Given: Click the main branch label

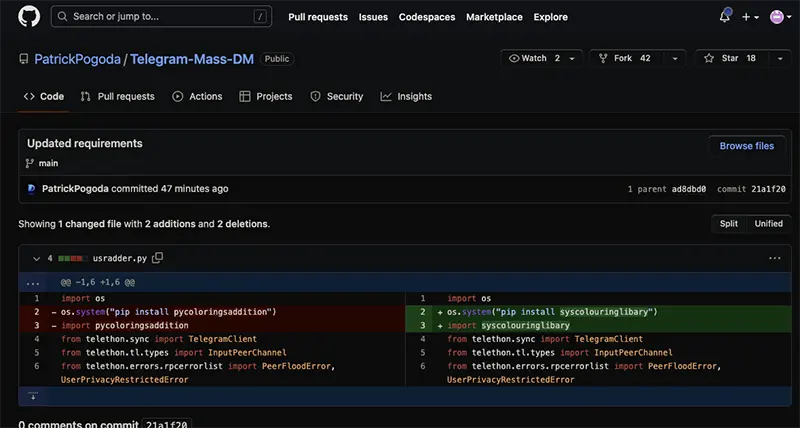Looking at the screenshot, I should click(x=48, y=163).
